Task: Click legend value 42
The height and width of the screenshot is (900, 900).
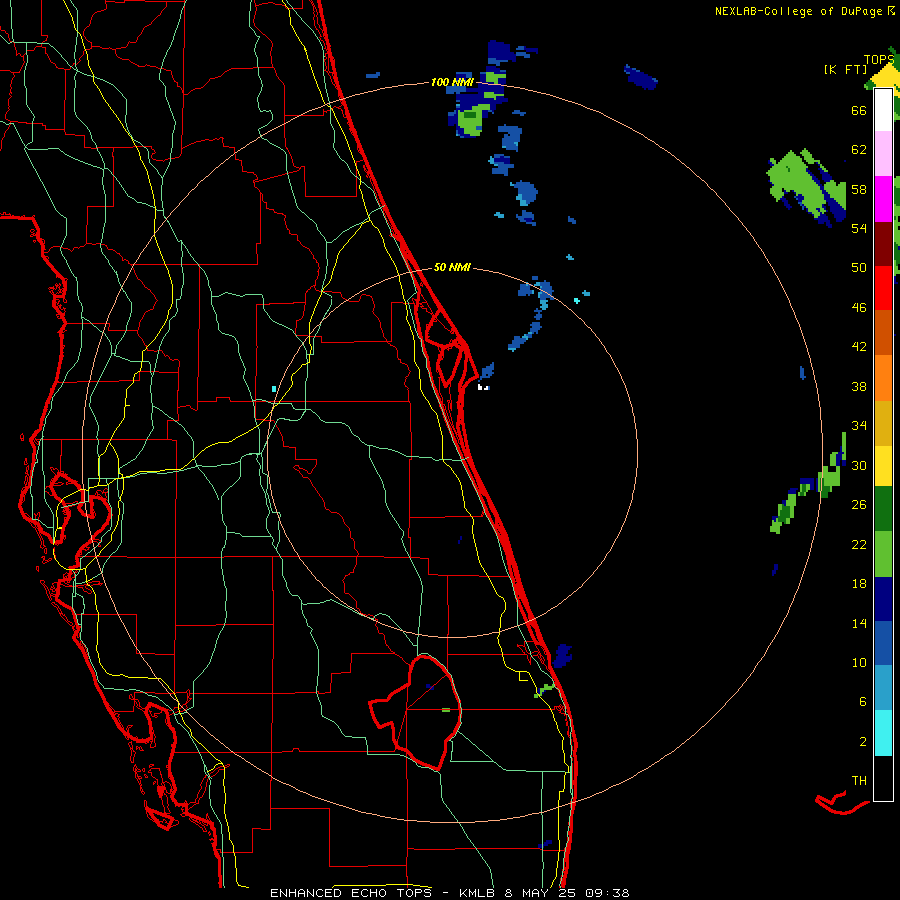Action: tap(859, 347)
